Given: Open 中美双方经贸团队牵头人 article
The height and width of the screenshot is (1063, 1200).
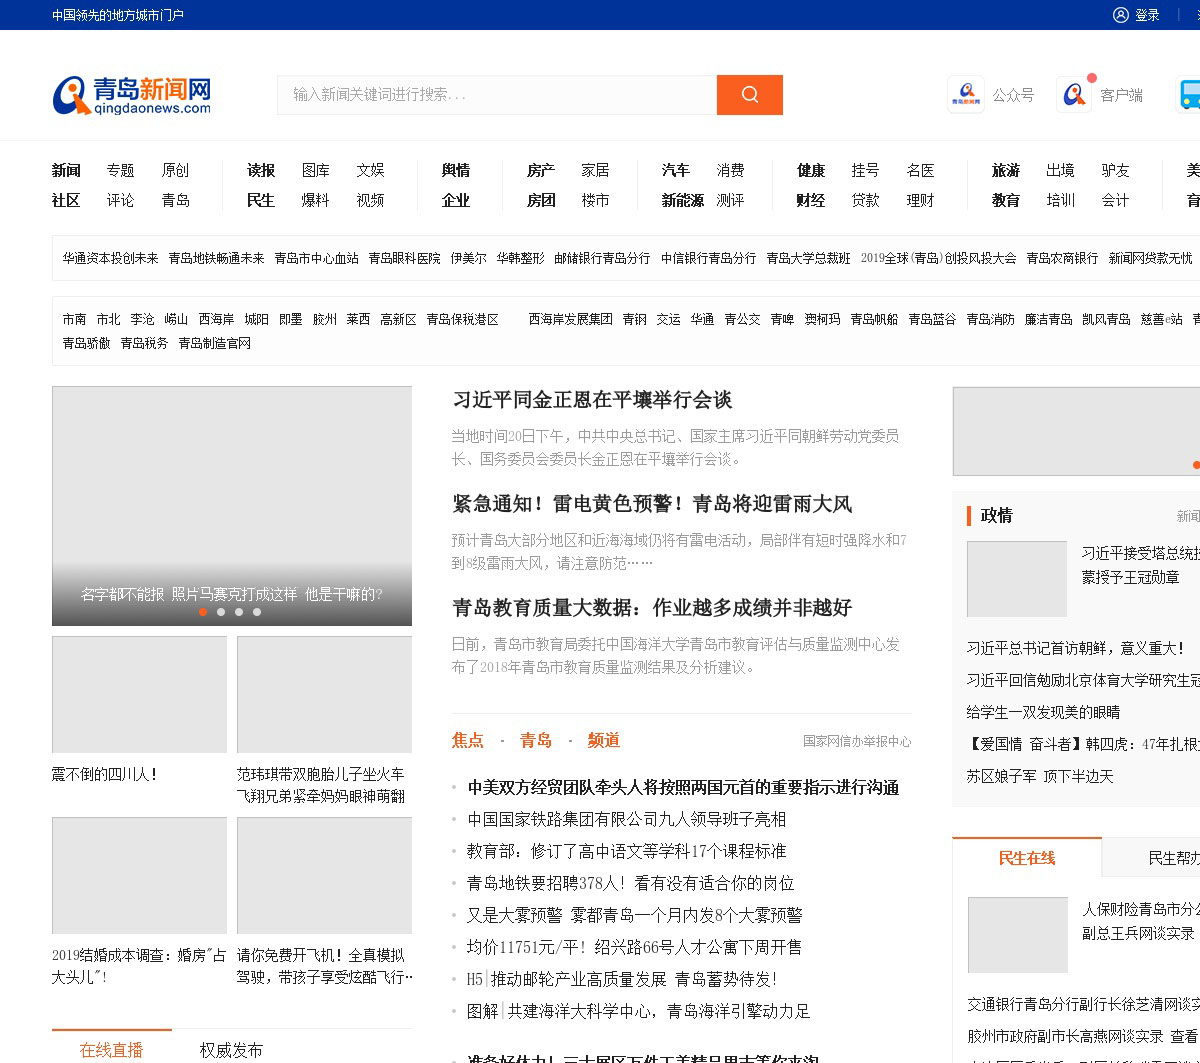Looking at the screenshot, I should coord(683,787).
